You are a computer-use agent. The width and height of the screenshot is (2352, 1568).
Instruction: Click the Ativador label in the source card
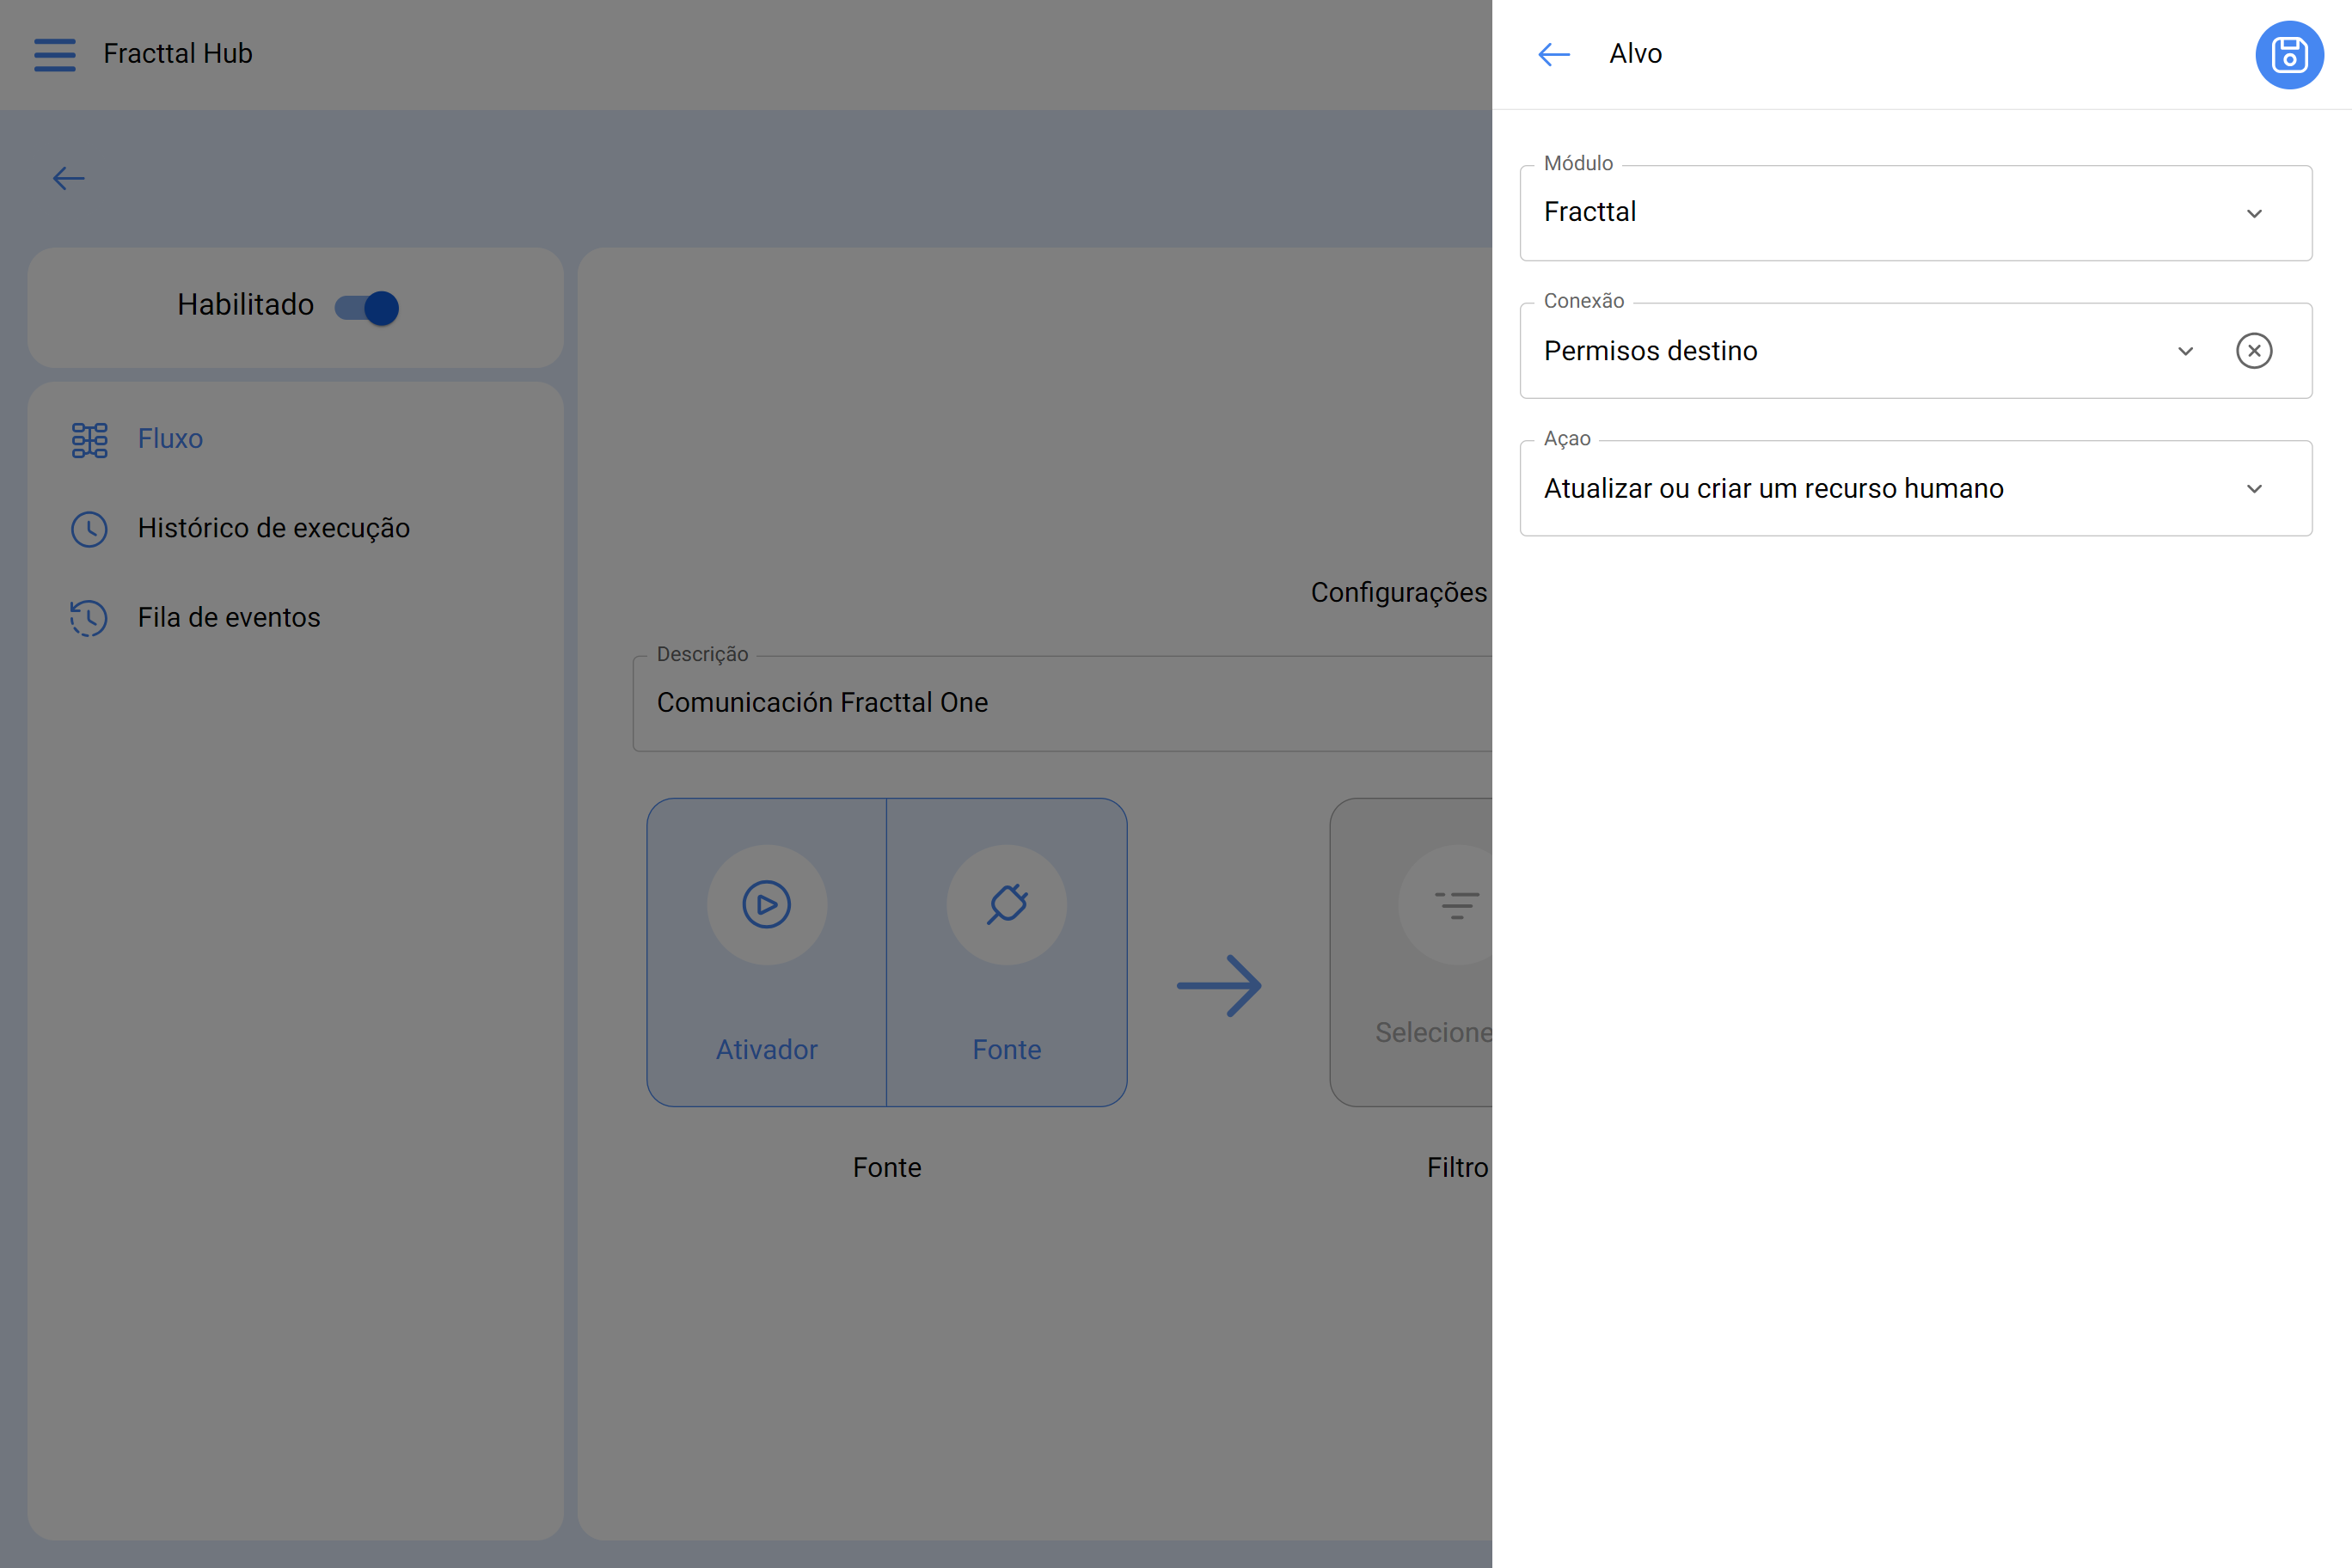pyautogui.click(x=767, y=1049)
